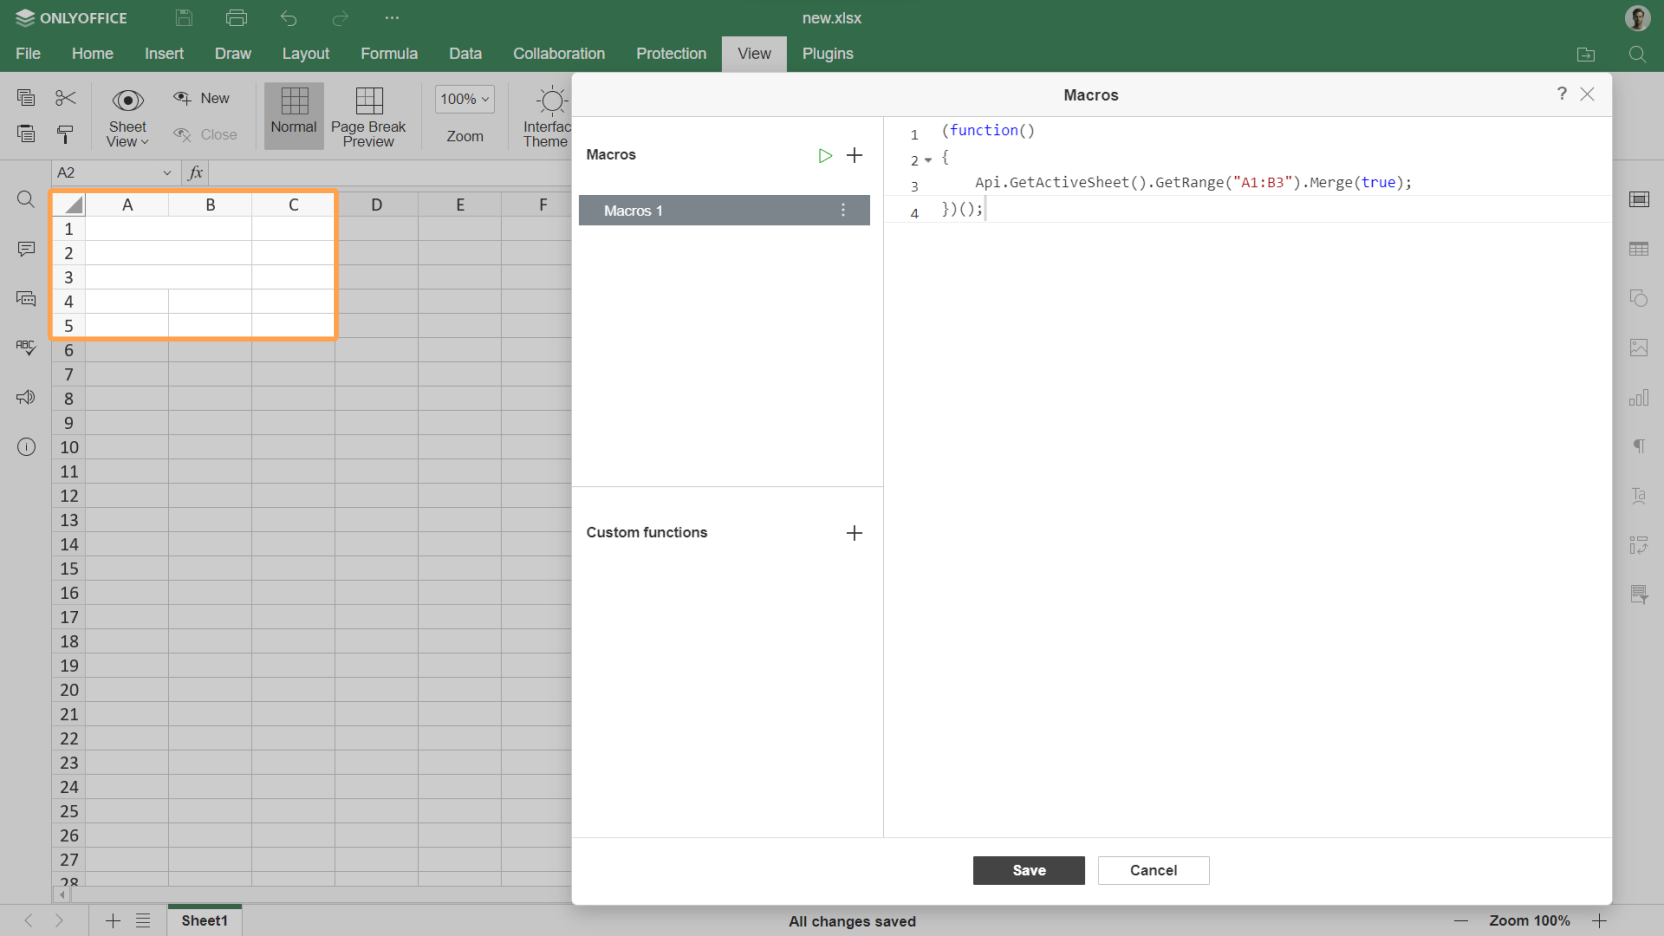Open feedback and support megaphone icon

point(26,397)
